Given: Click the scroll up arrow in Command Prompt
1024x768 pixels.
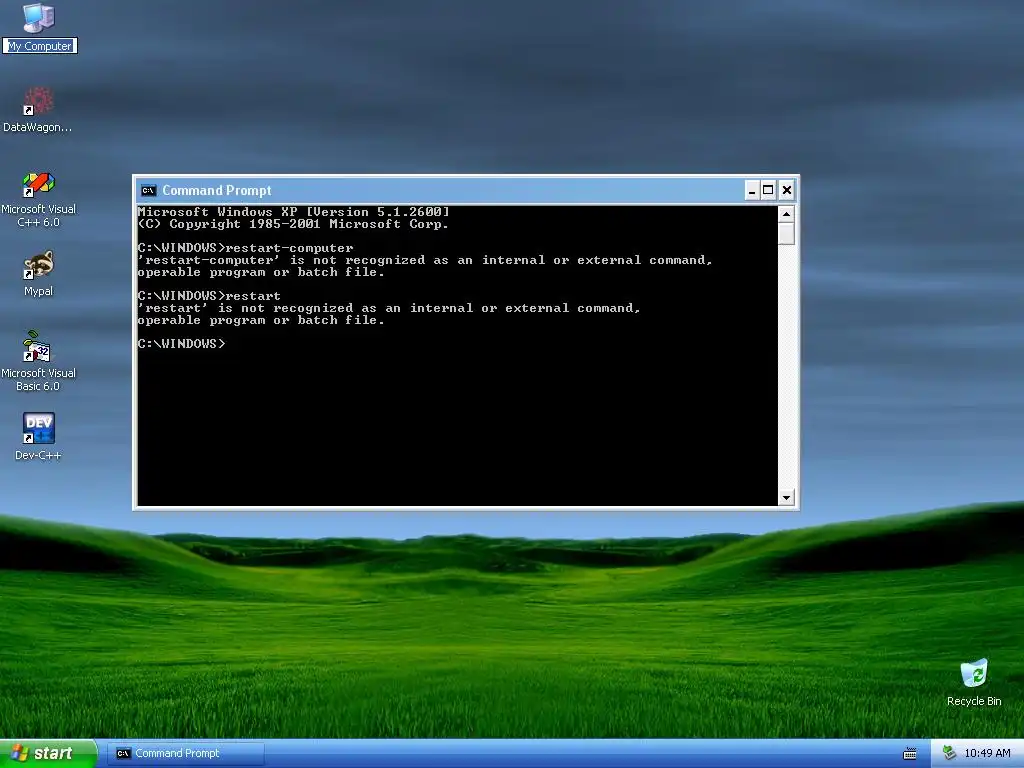Looking at the screenshot, I should [786, 214].
